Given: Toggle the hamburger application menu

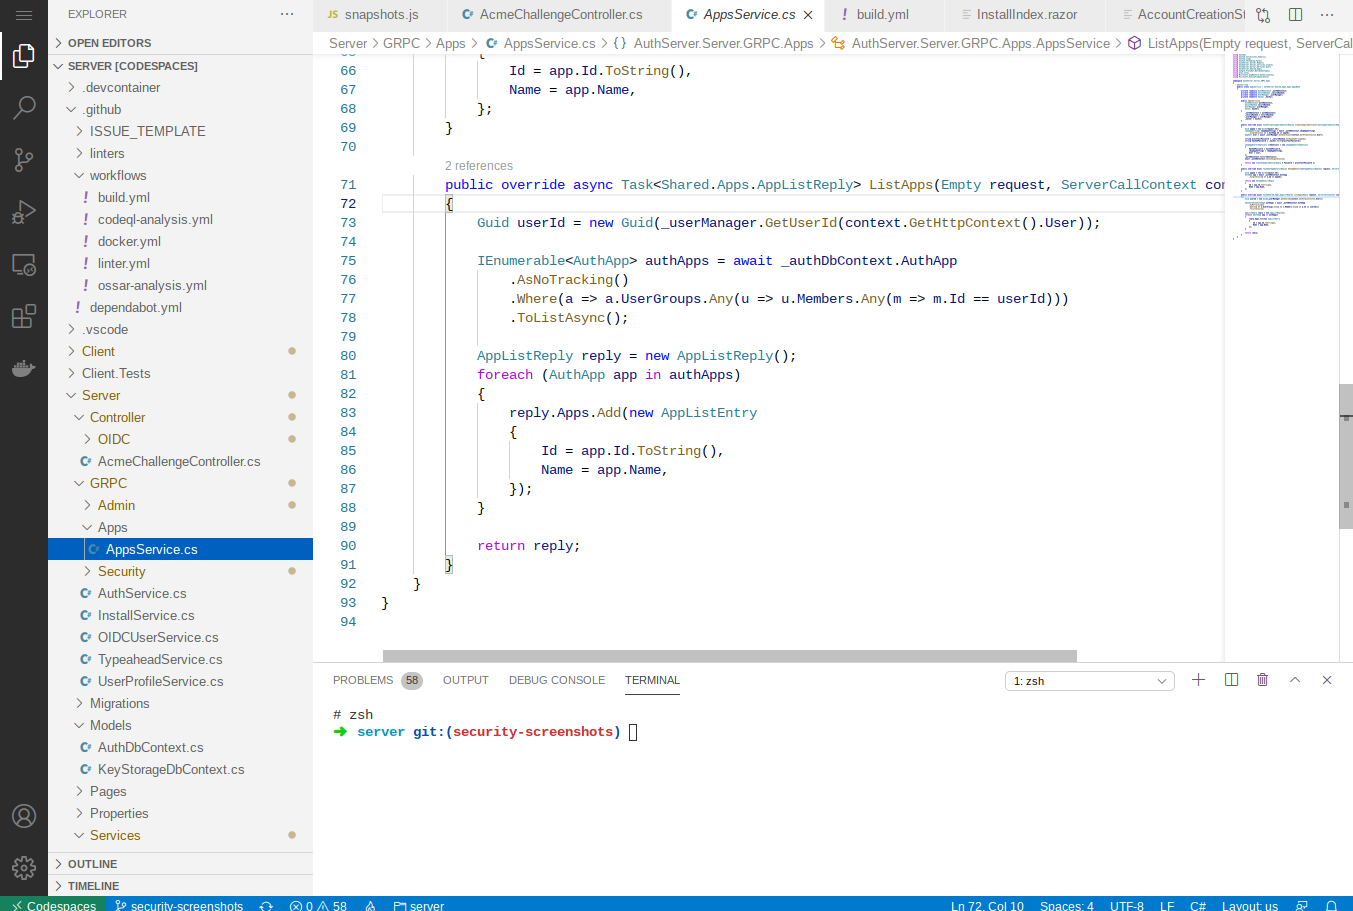Looking at the screenshot, I should [x=24, y=15].
